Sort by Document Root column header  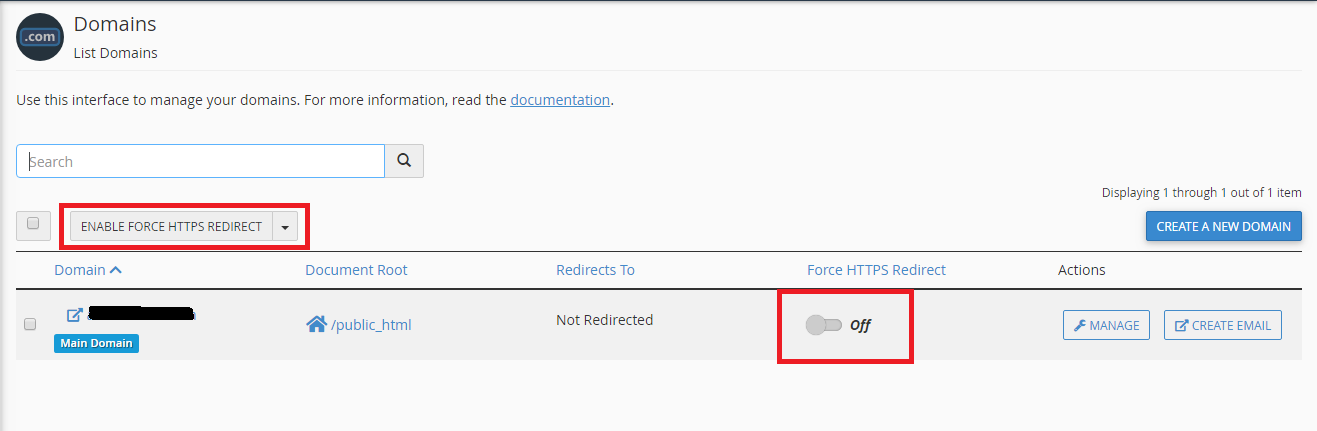point(356,270)
